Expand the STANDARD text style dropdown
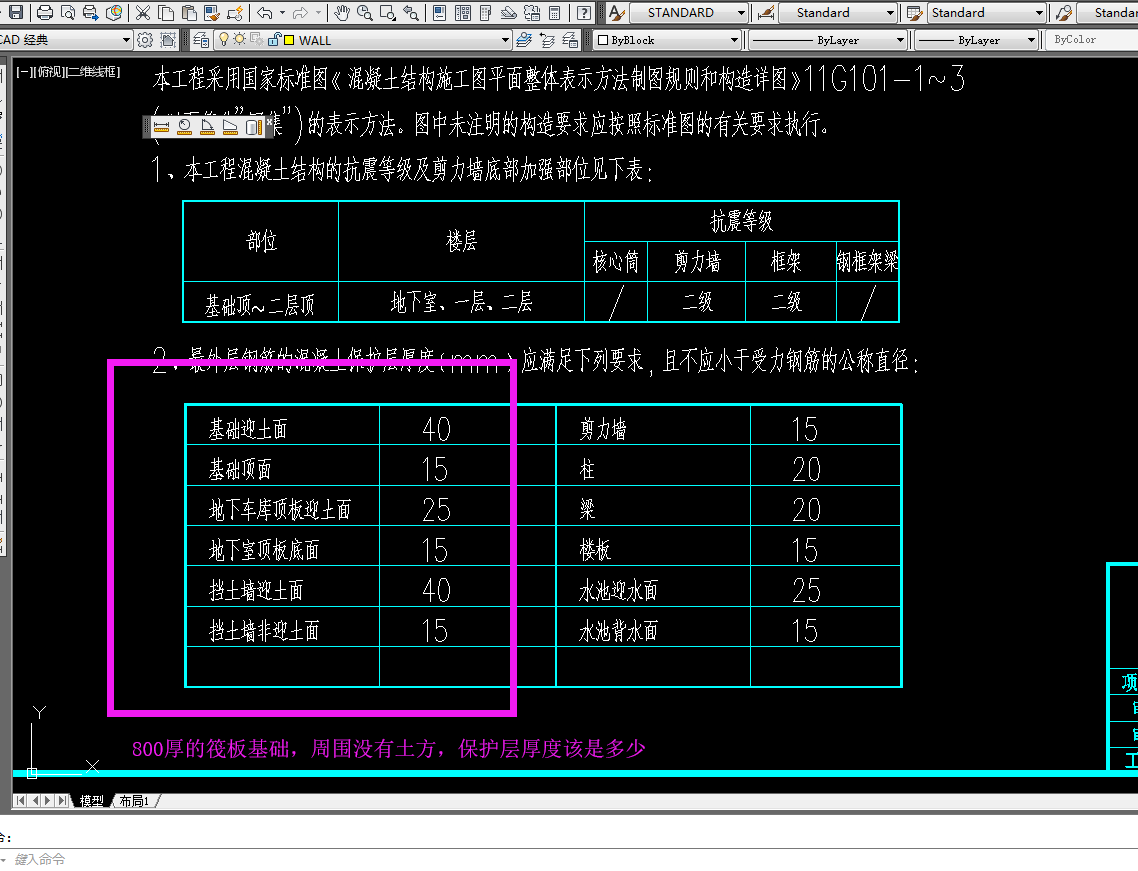The image size is (1138, 871). click(741, 12)
